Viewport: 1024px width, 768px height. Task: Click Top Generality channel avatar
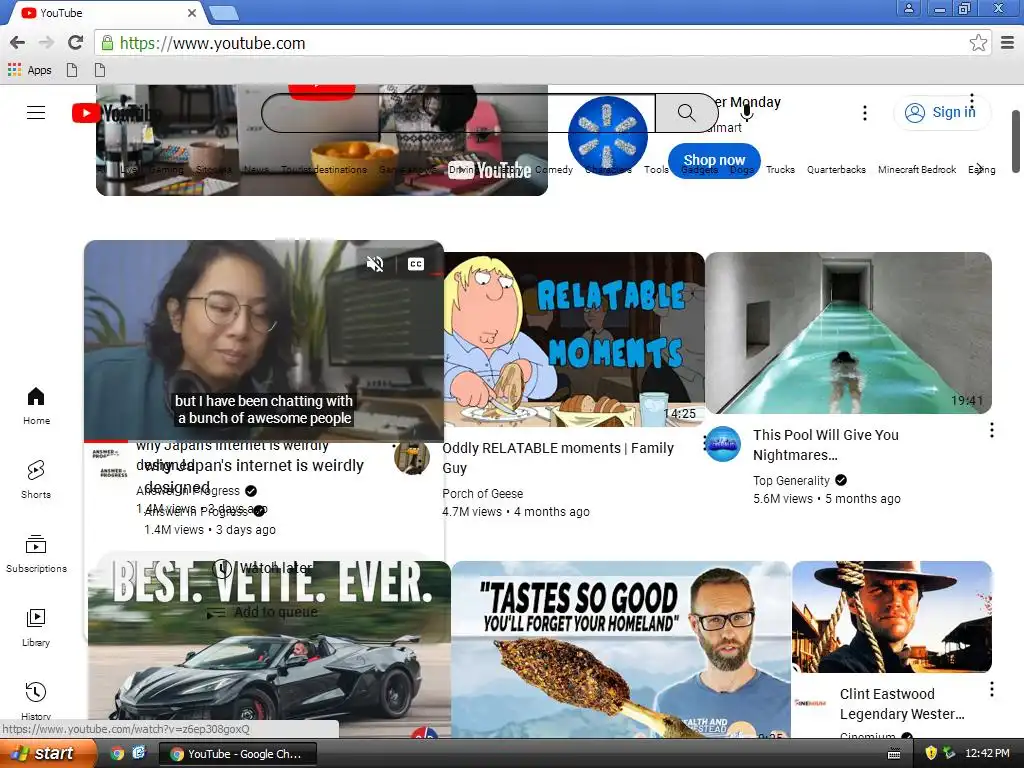(723, 444)
